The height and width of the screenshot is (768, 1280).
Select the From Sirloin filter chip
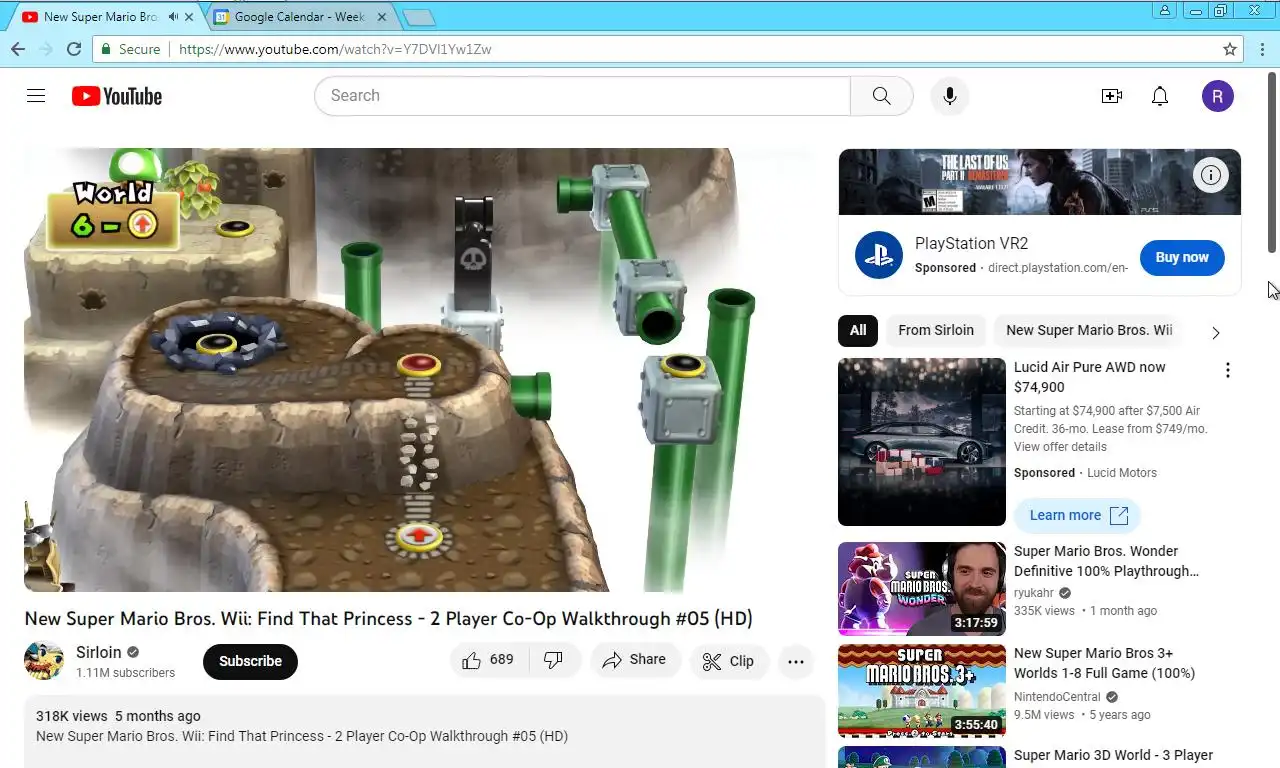point(936,330)
